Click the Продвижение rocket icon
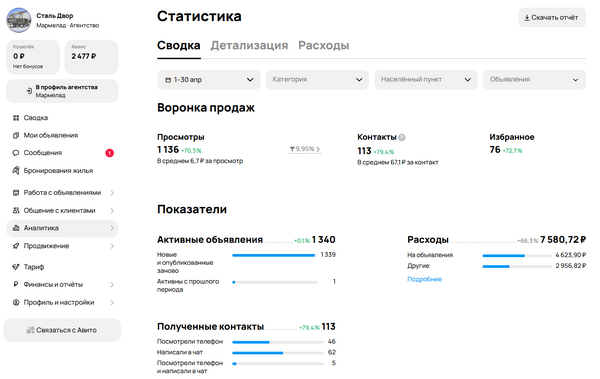This screenshot has height=379, width=600. pos(16,246)
